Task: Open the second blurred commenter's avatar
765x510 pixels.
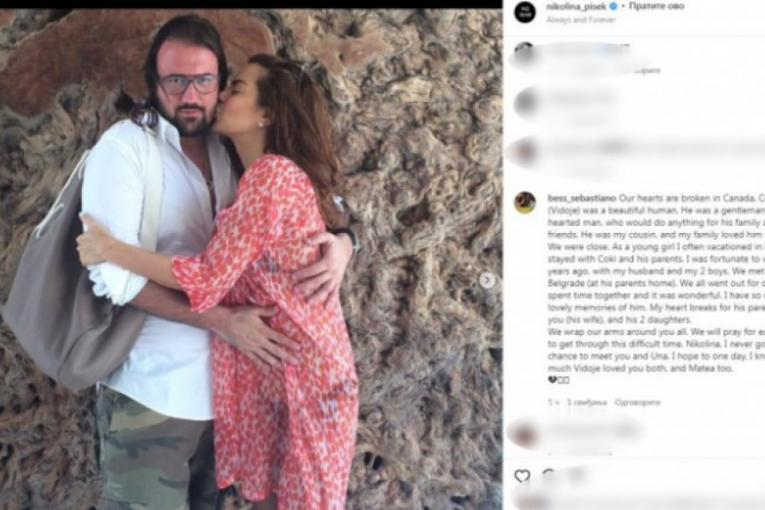Action: 525,102
